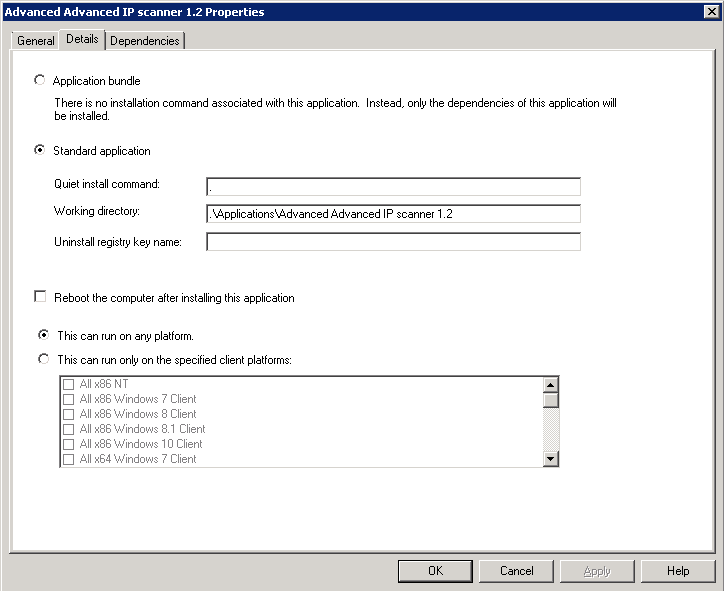Image resolution: width=724 pixels, height=591 pixels.
Task: Focus the Uninstall registry key name field
Action: click(x=393, y=241)
